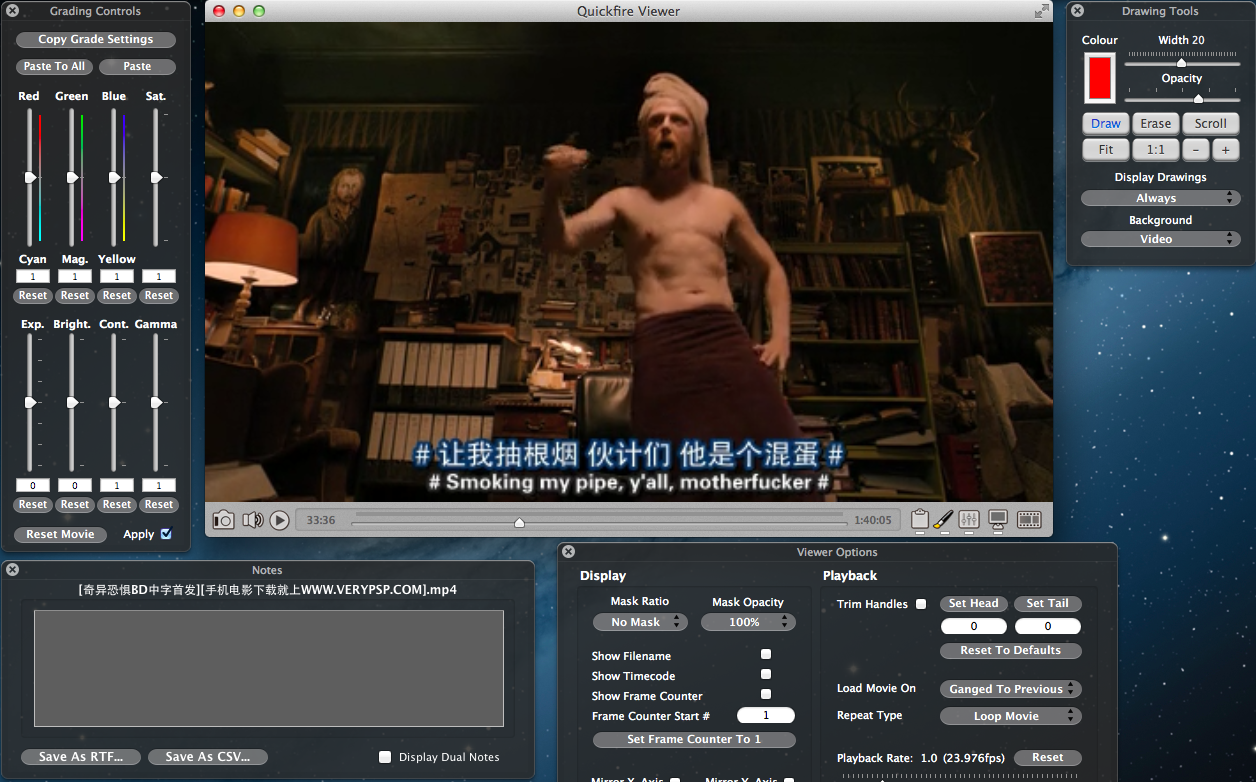Click the filmstrip icon in the viewer toolbar

(x=1029, y=520)
